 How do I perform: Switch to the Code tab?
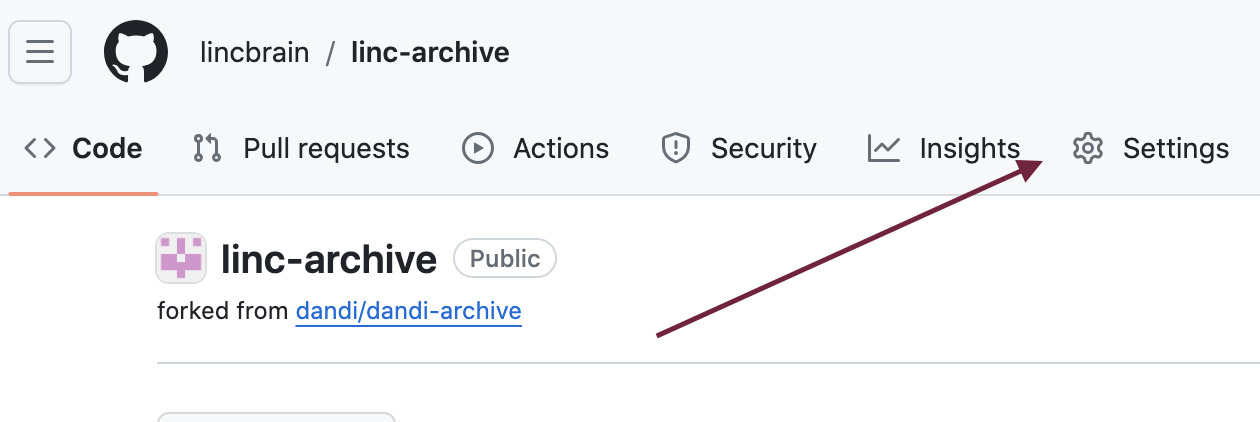(x=107, y=149)
